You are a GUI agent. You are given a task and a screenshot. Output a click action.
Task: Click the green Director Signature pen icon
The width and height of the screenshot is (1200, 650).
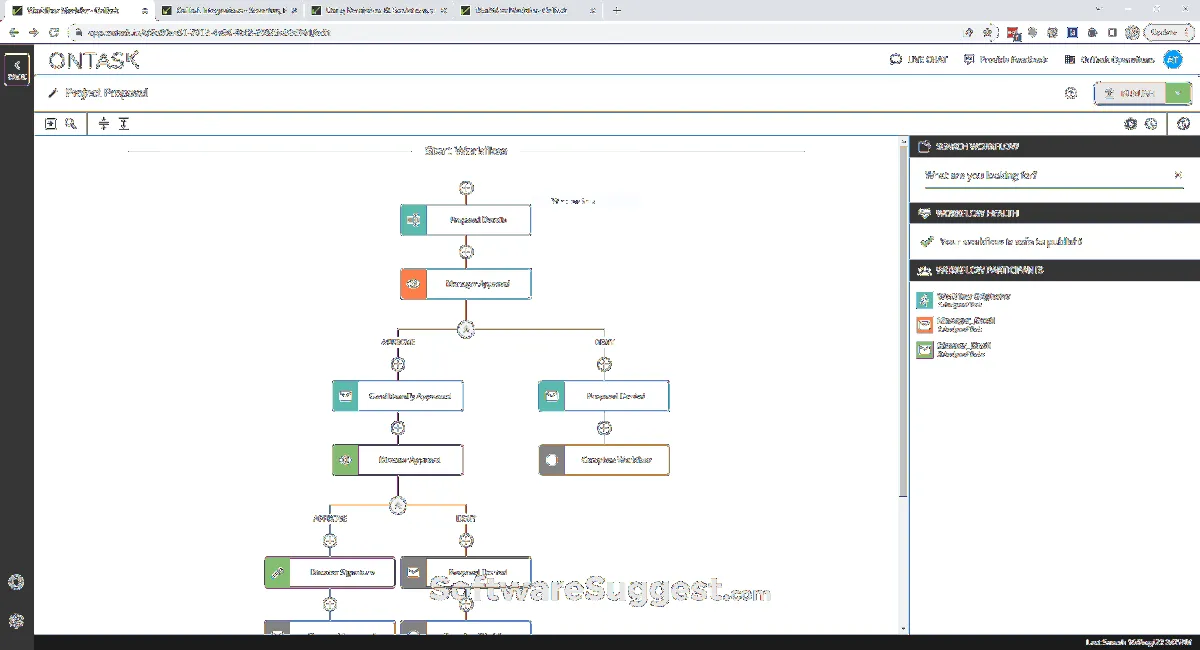coord(277,572)
